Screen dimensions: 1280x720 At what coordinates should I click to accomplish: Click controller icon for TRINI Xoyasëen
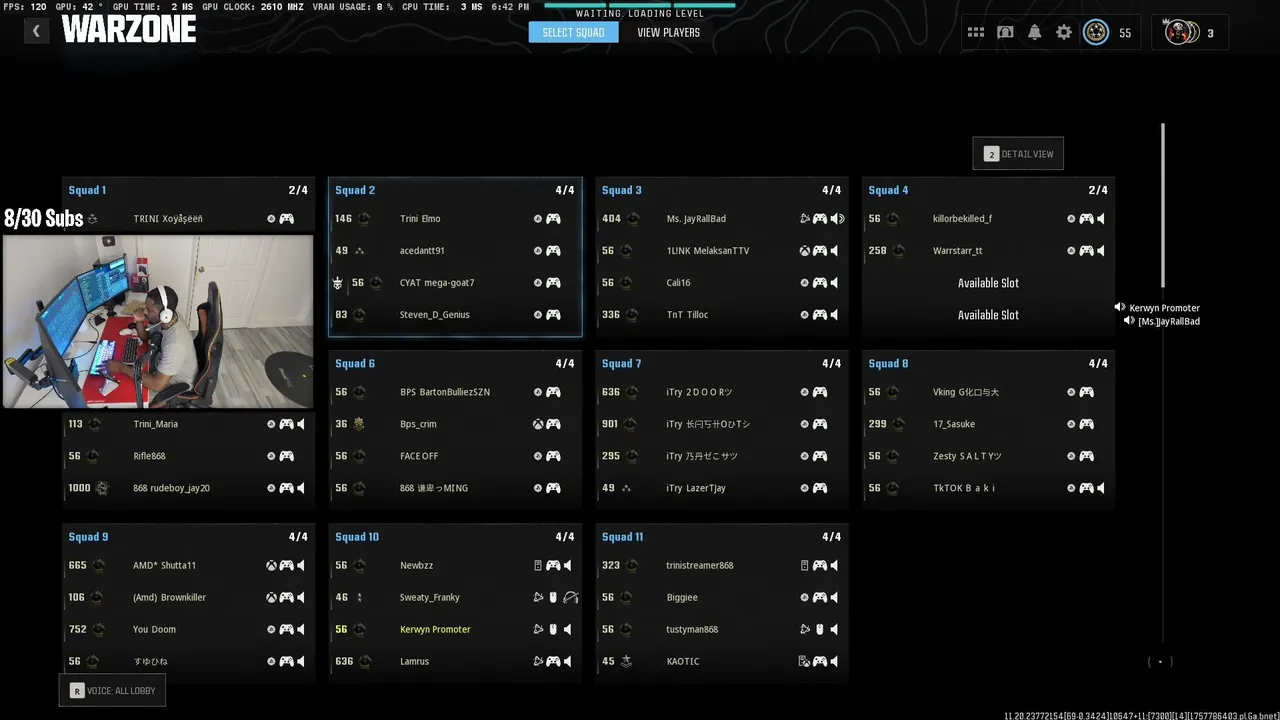pos(286,219)
